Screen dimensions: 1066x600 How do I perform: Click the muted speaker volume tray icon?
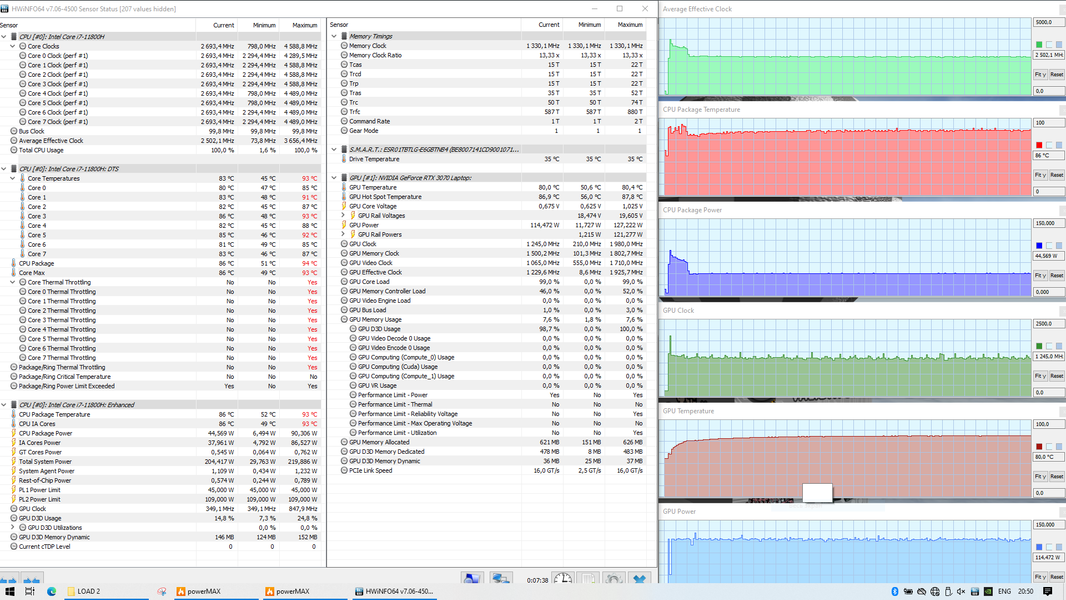point(961,592)
